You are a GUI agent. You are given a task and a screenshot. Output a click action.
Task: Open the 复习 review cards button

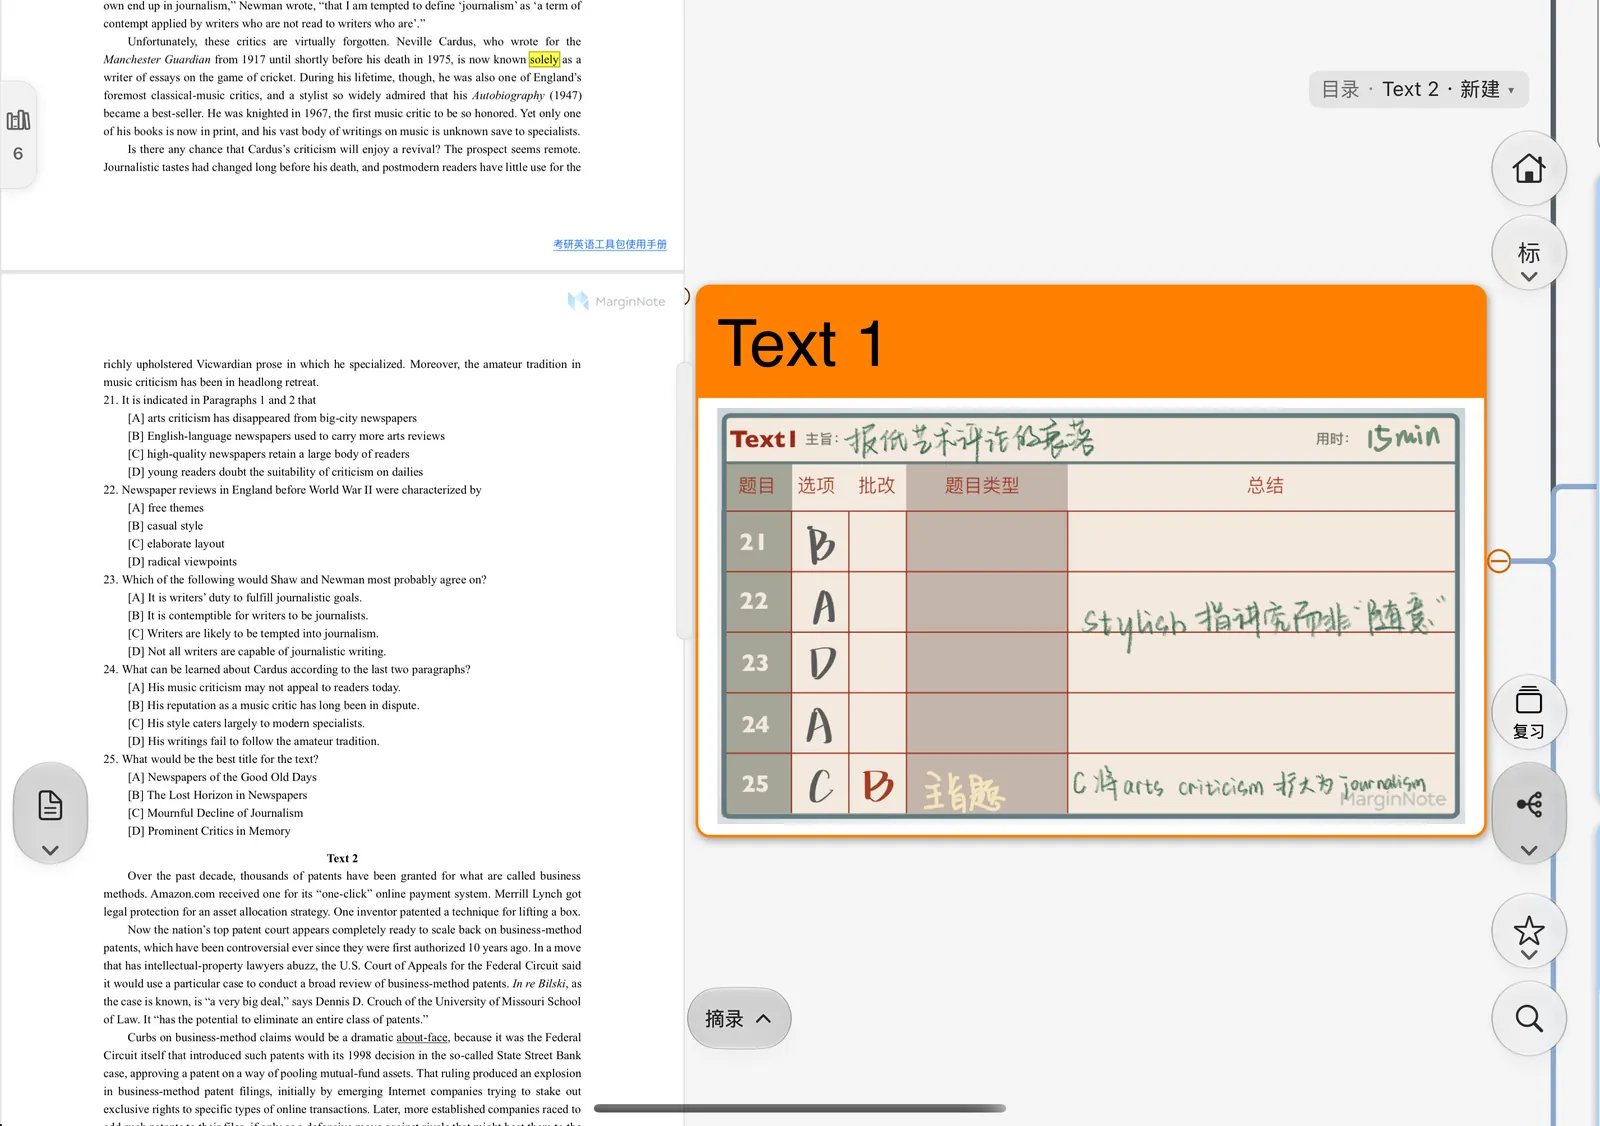[x=1528, y=711]
